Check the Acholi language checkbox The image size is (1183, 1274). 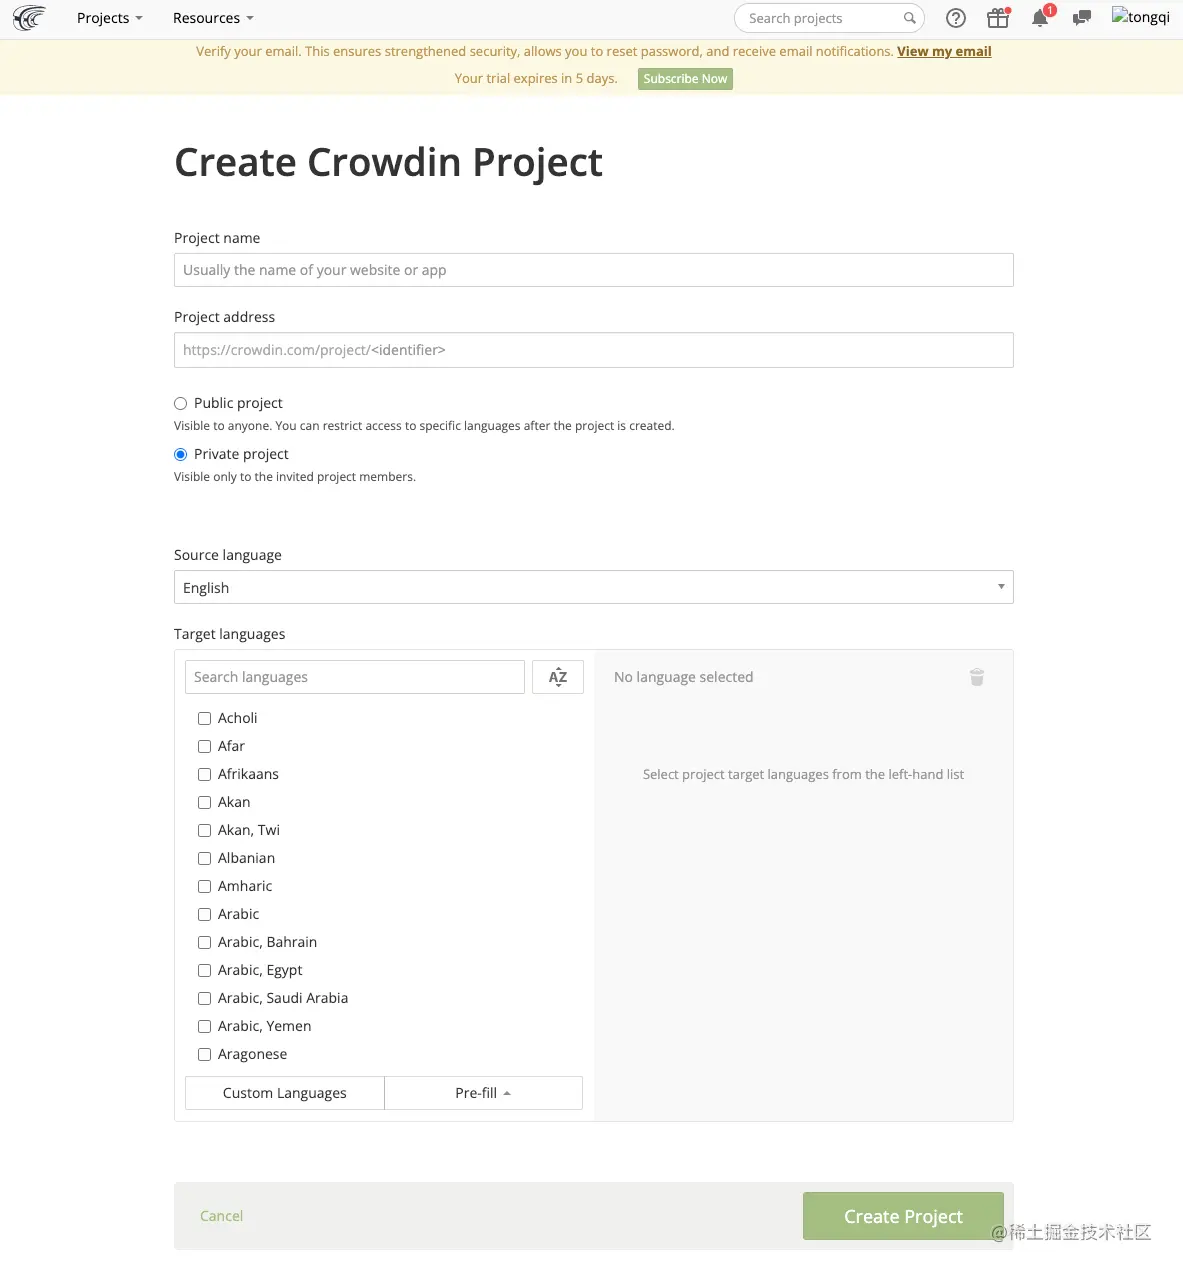coord(204,718)
